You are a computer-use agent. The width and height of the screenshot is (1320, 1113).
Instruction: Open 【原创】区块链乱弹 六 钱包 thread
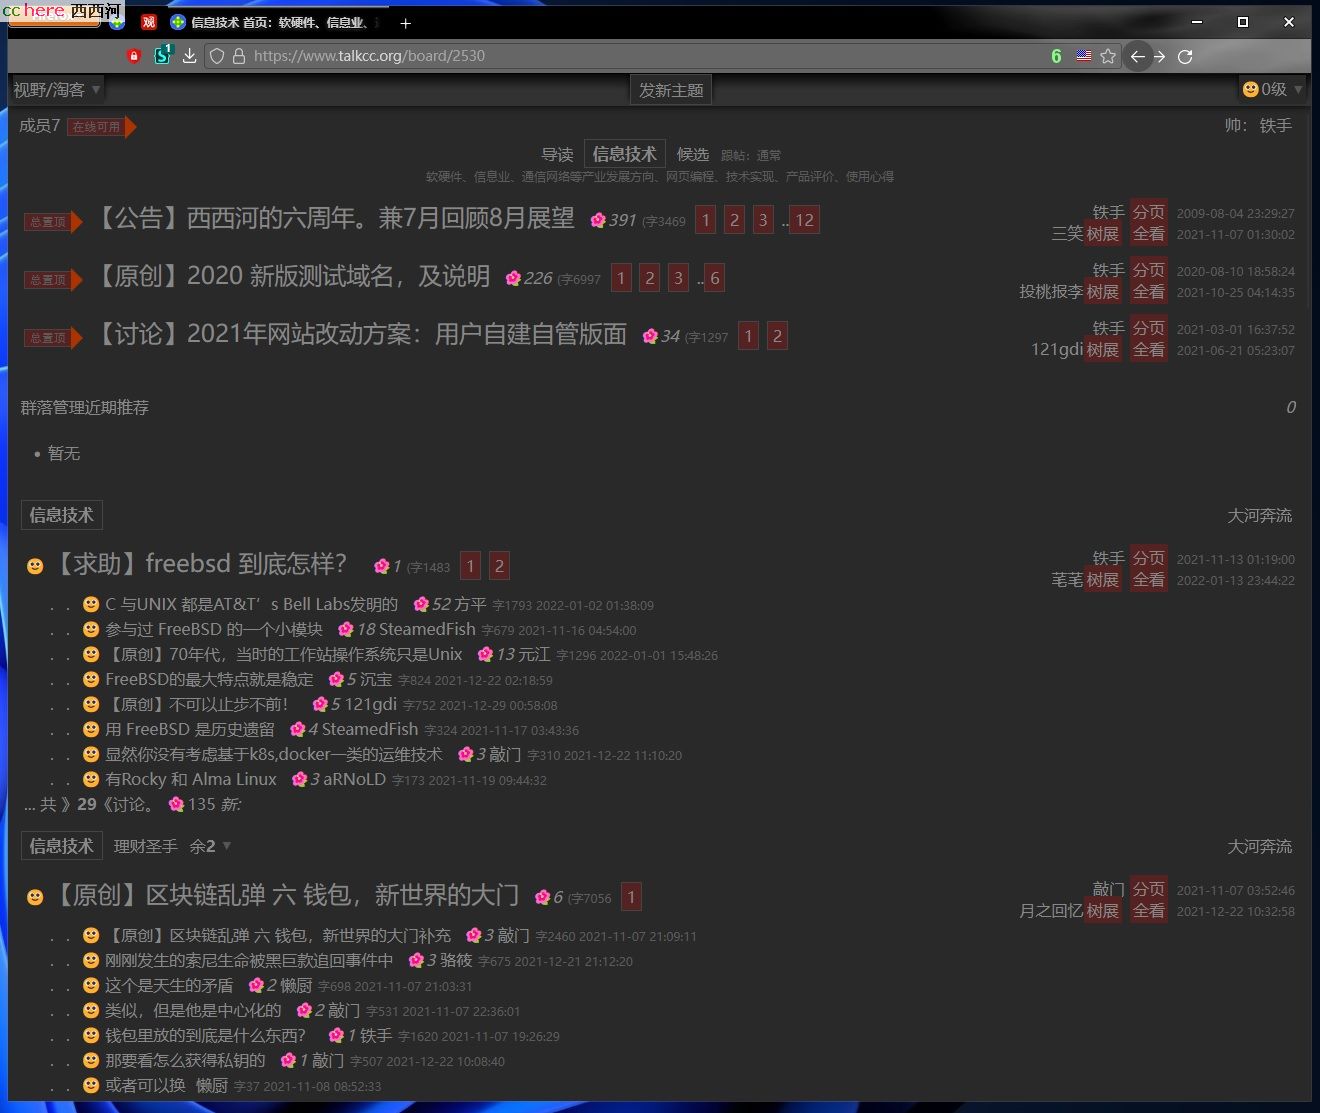[284, 895]
